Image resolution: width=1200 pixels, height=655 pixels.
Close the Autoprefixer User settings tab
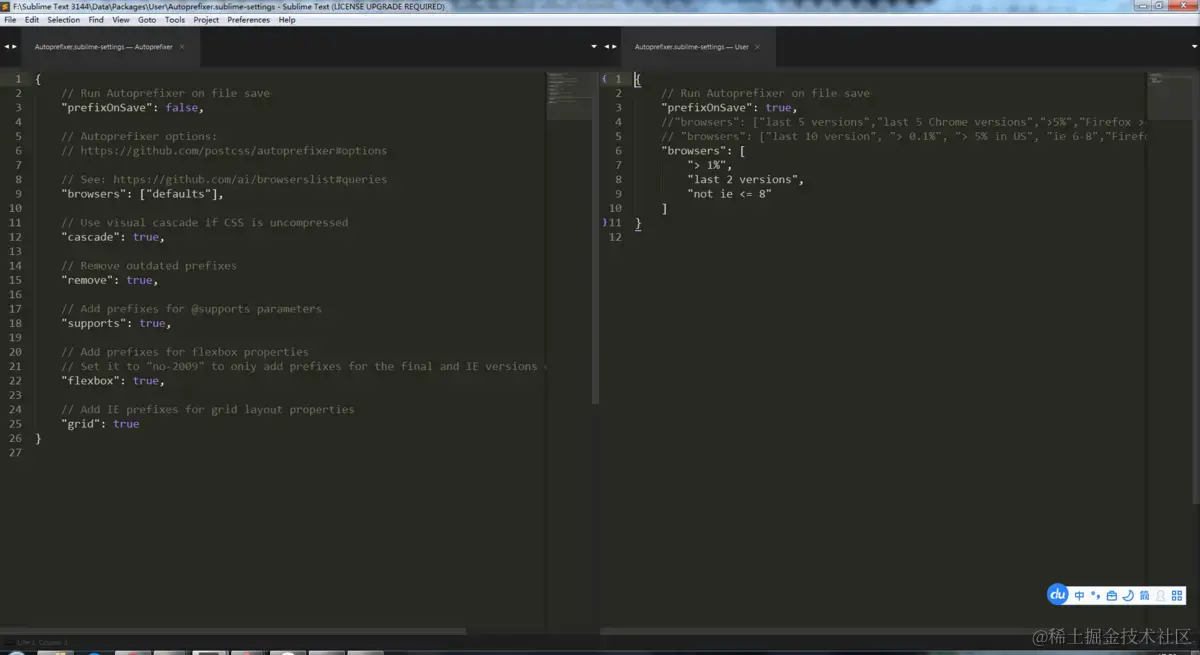coord(758,47)
